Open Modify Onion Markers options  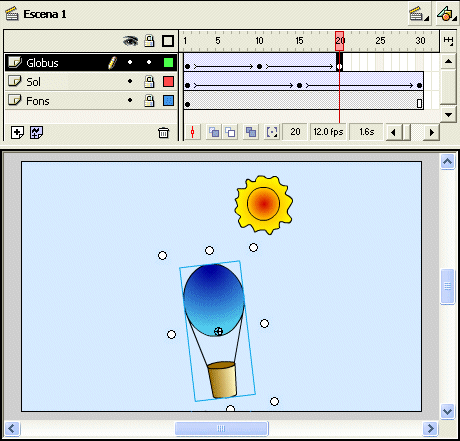[x=272, y=132]
